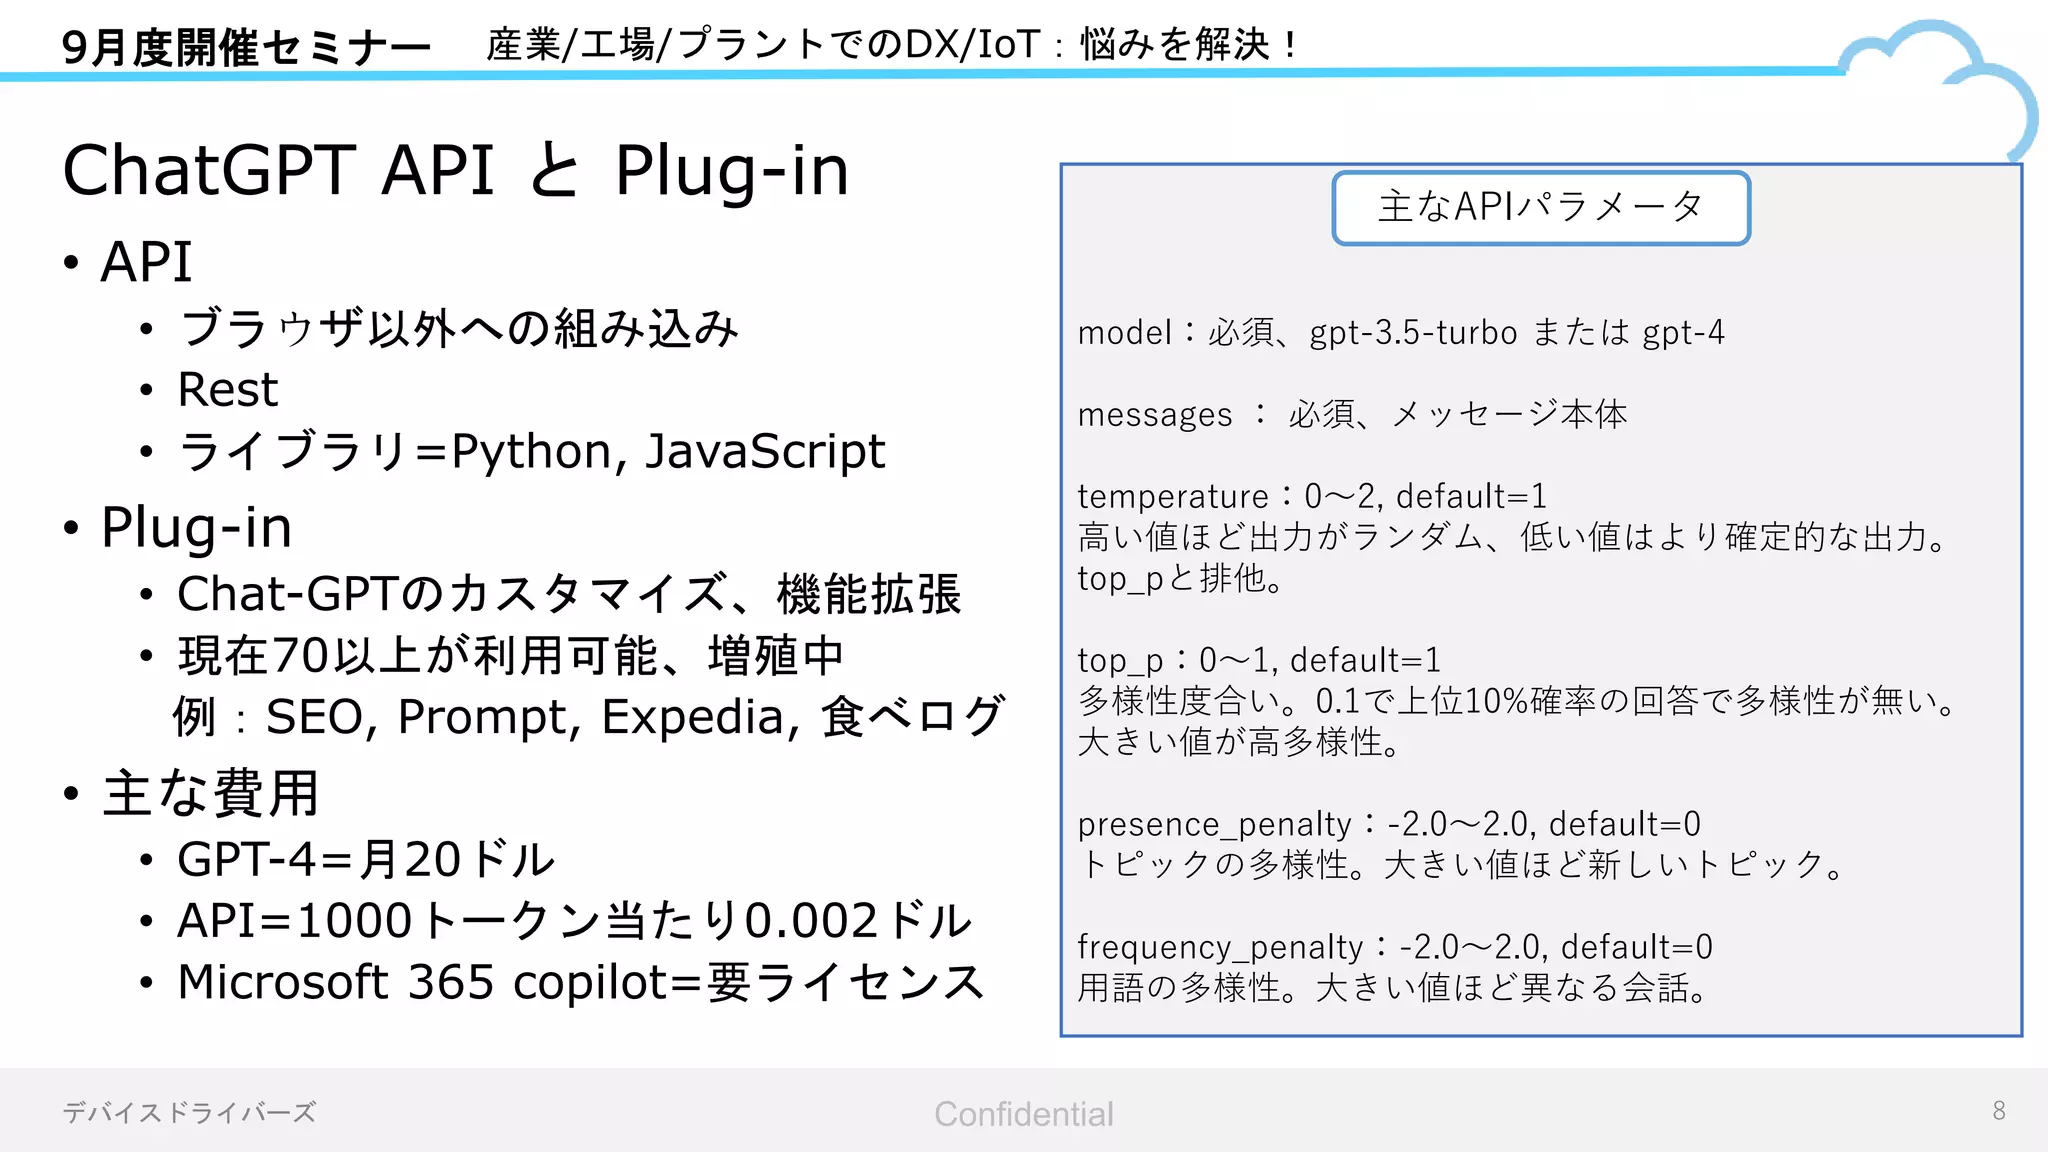Image resolution: width=2048 pixels, height=1152 pixels.
Task: Click the 'messages ： 必須、メッセージ本体' line
Action: click(1352, 414)
